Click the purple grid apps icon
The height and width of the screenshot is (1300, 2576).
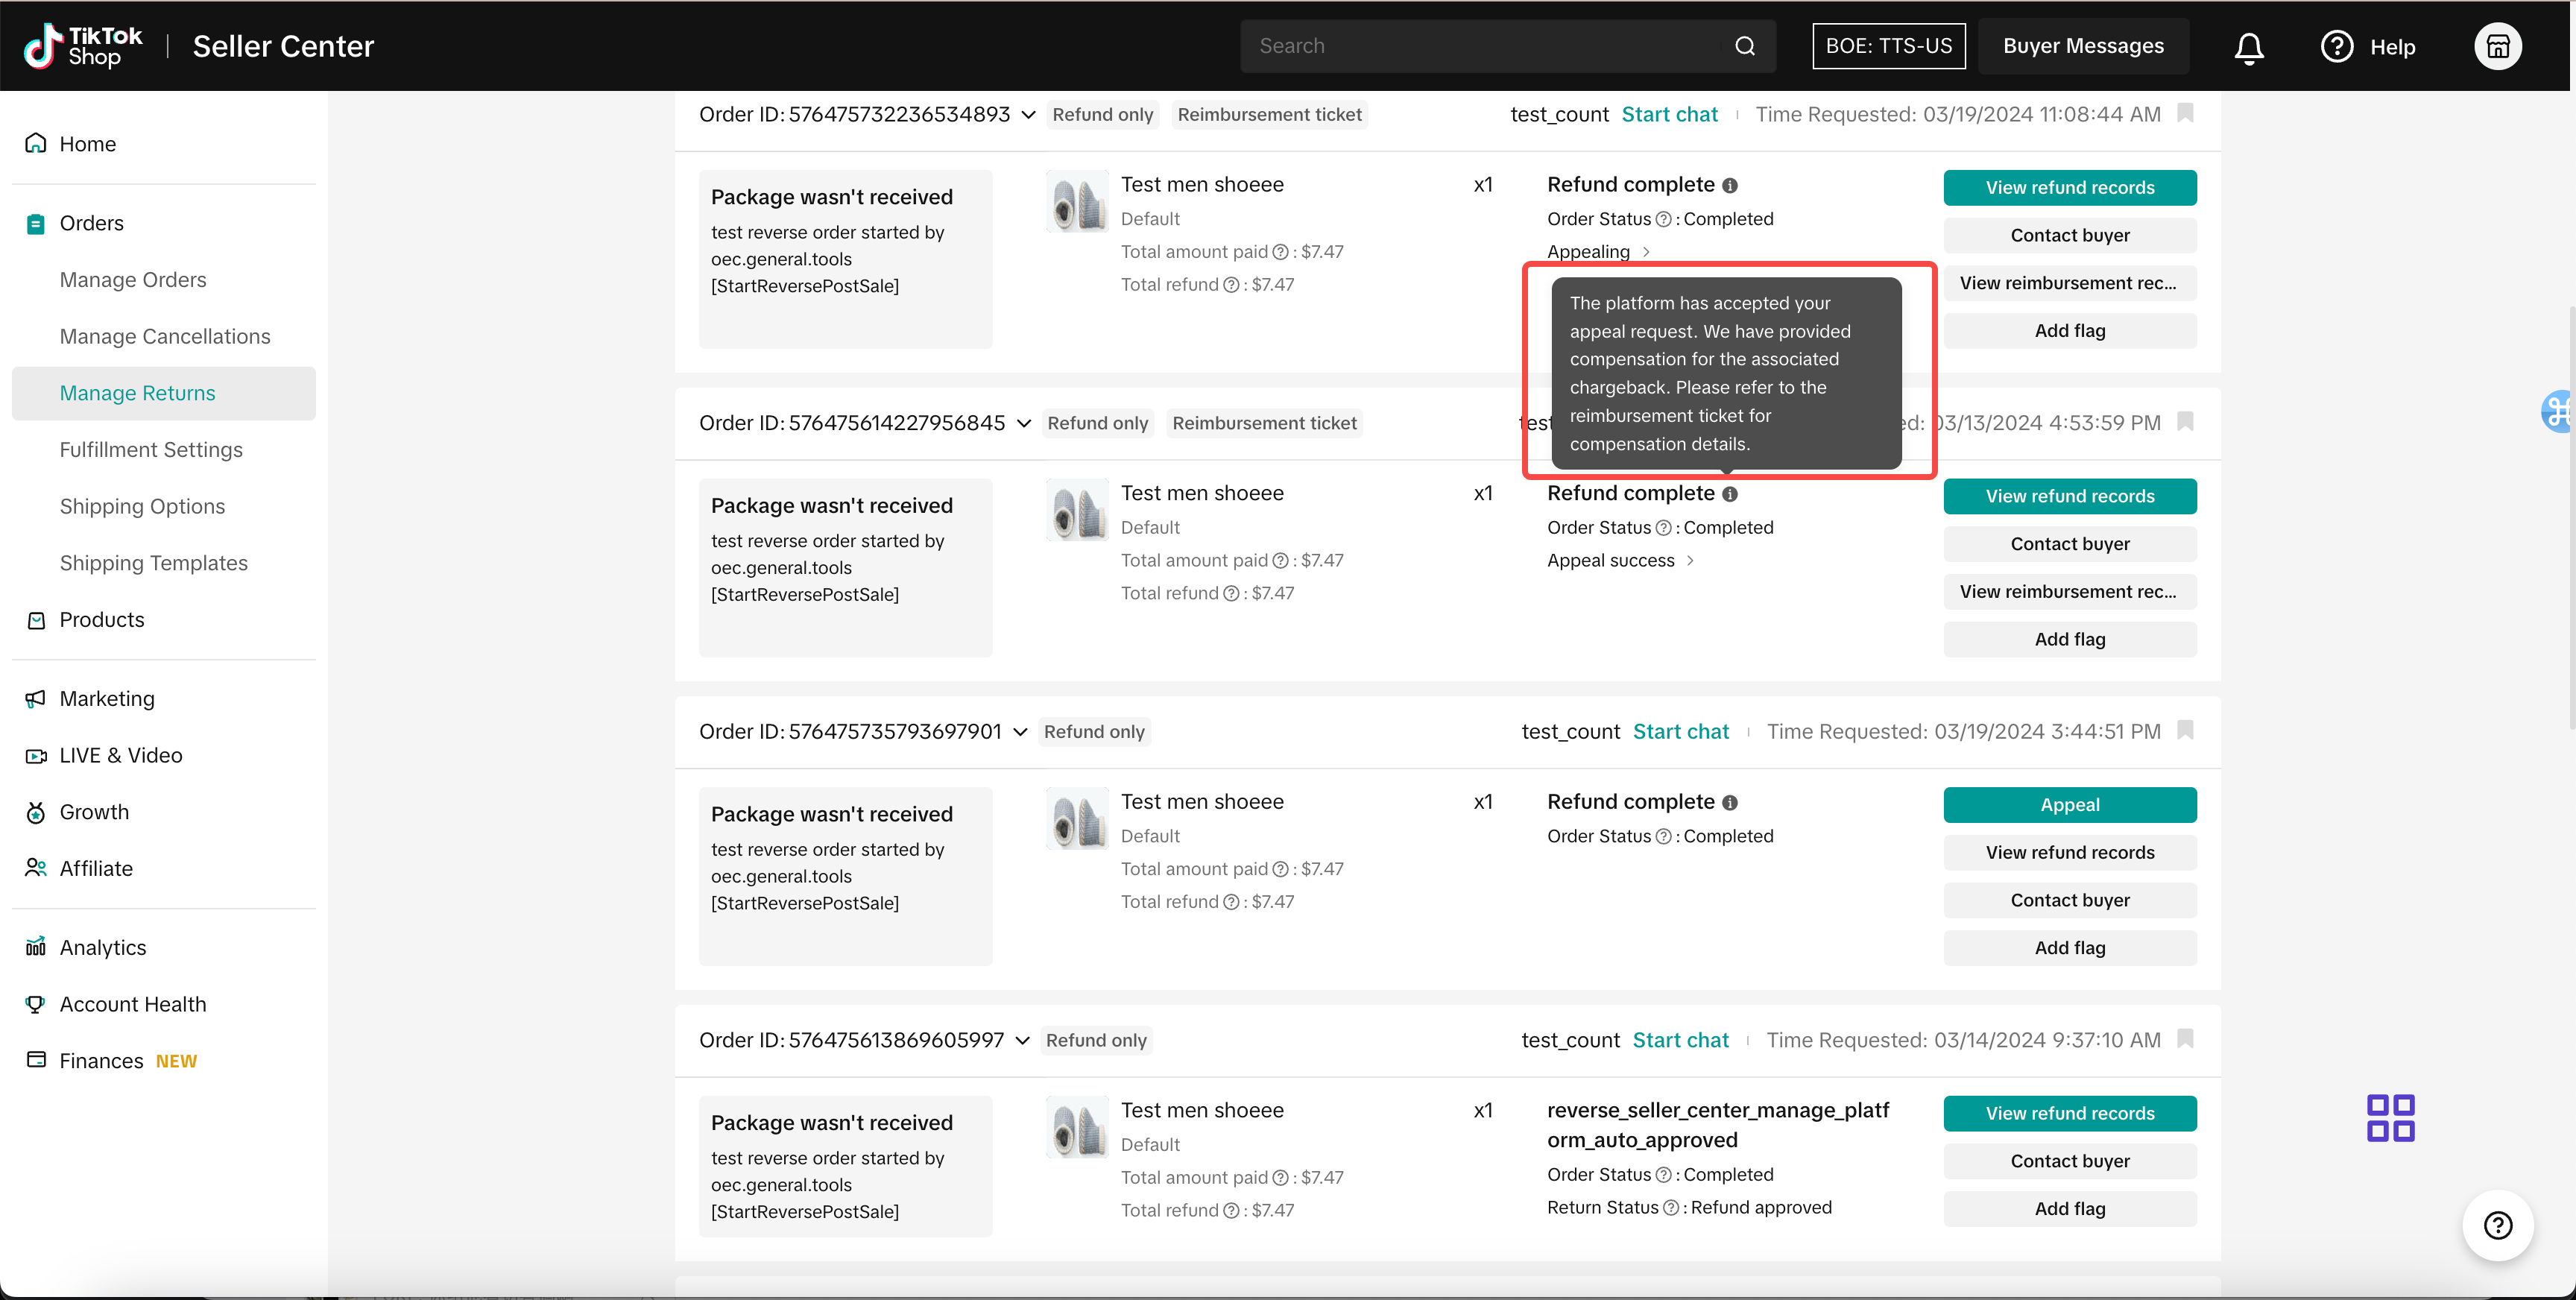(2390, 1118)
